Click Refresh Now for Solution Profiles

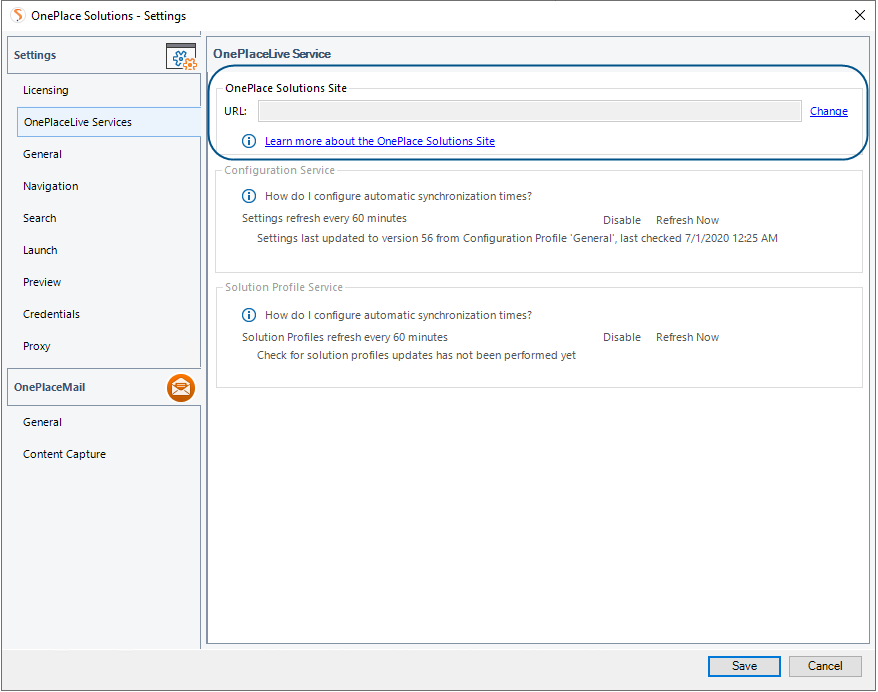pos(687,336)
